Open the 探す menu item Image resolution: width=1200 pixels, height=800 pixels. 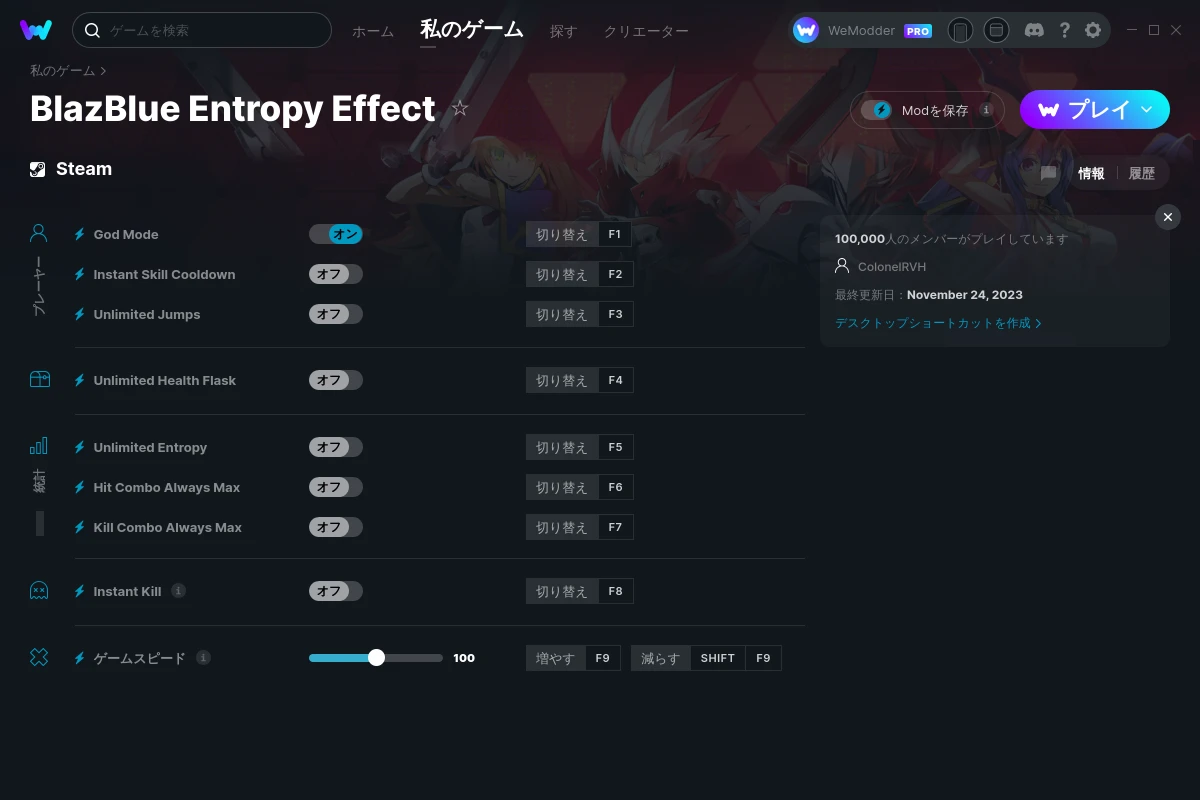[563, 31]
